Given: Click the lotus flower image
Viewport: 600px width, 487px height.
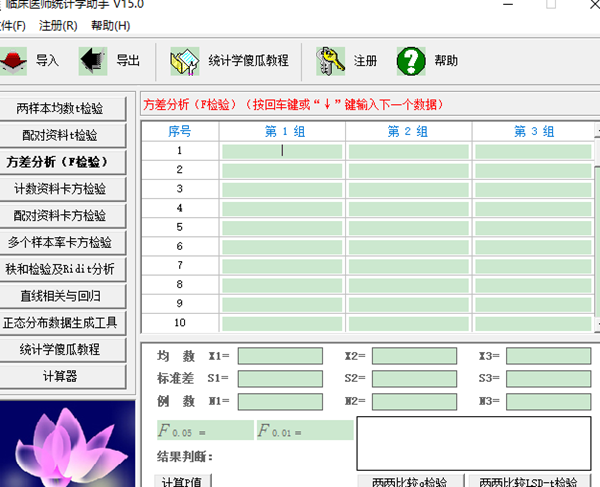Looking at the screenshot, I should (67, 444).
